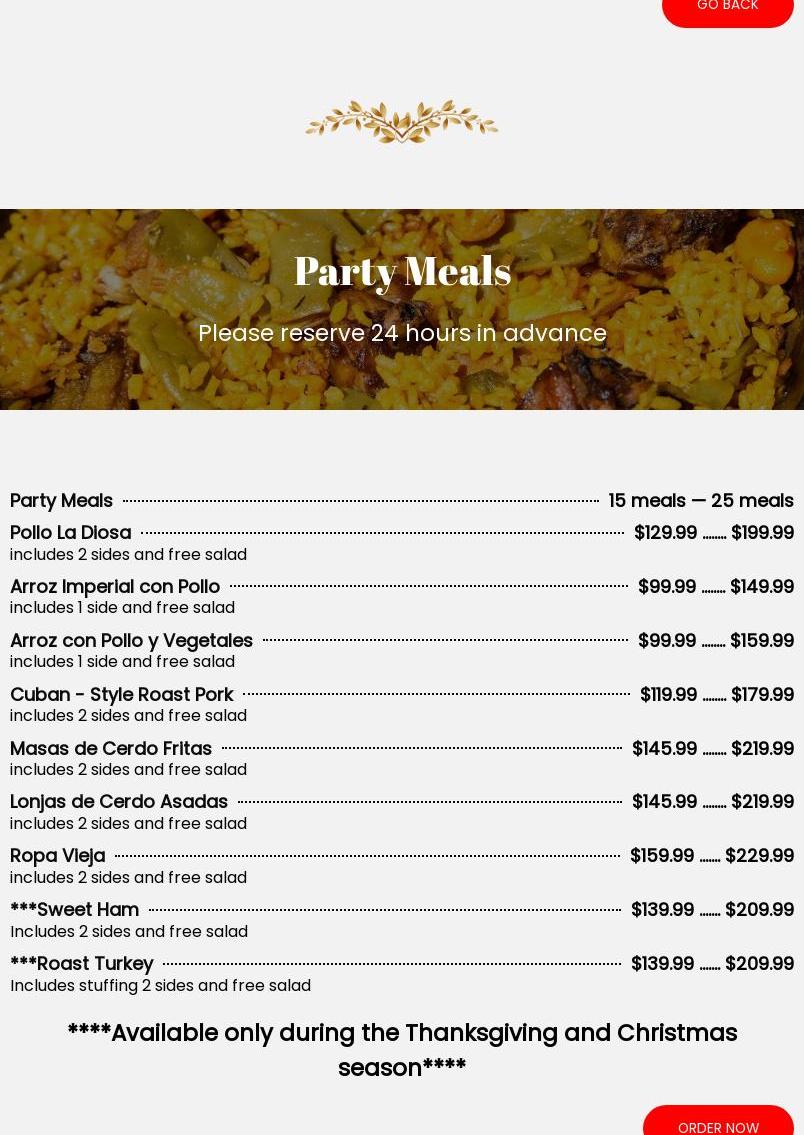Click the "Includes stuffing 2 sides" description
The width and height of the screenshot is (804, 1135).
(160, 986)
